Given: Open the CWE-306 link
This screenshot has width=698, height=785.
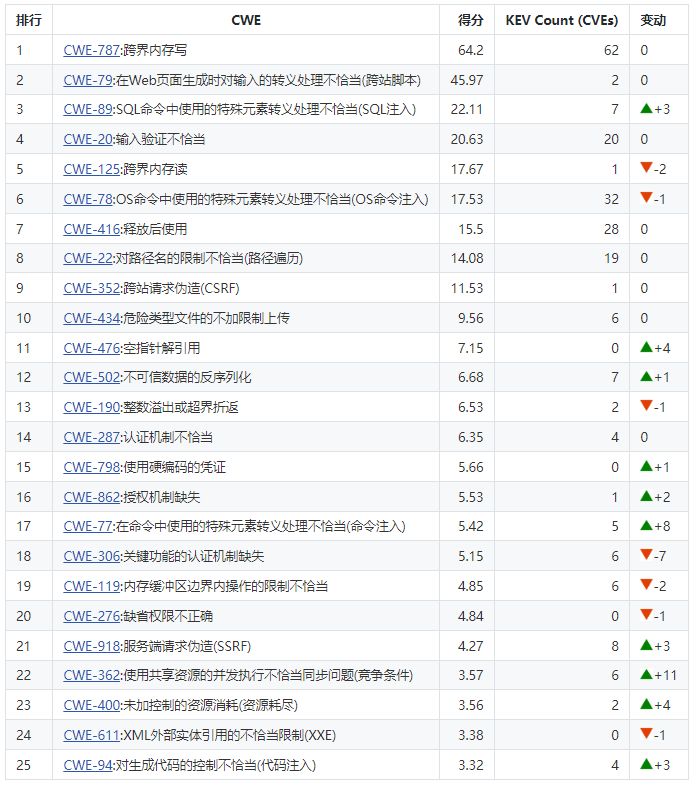Looking at the screenshot, I should (x=92, y=557).
